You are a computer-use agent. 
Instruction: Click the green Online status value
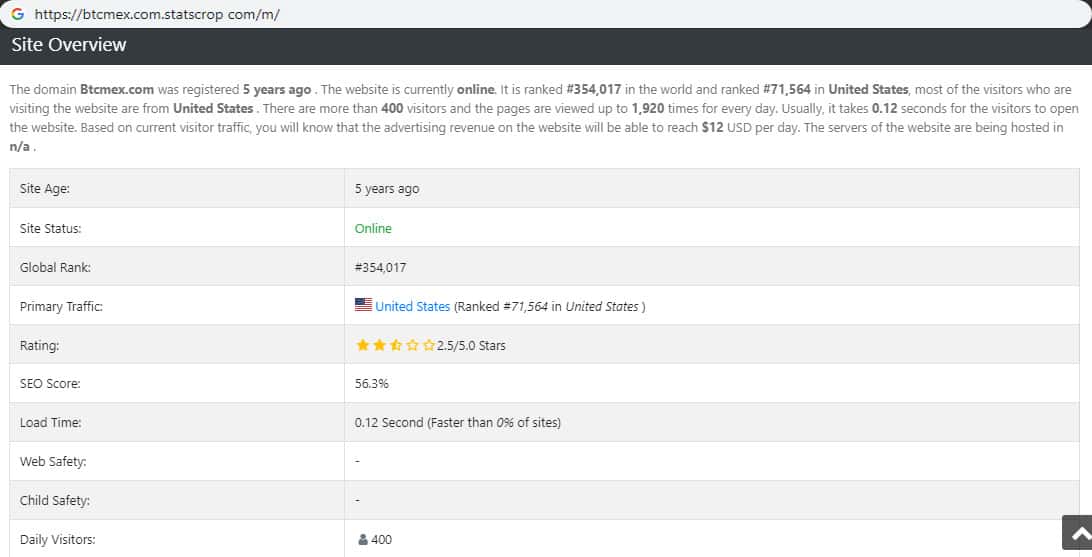373,228
